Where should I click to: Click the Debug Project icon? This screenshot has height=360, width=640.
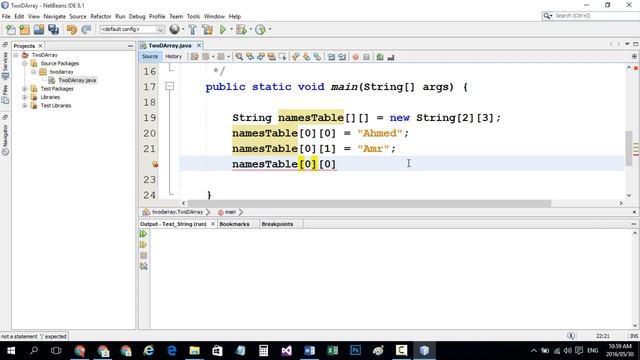(x=241, y=29)
